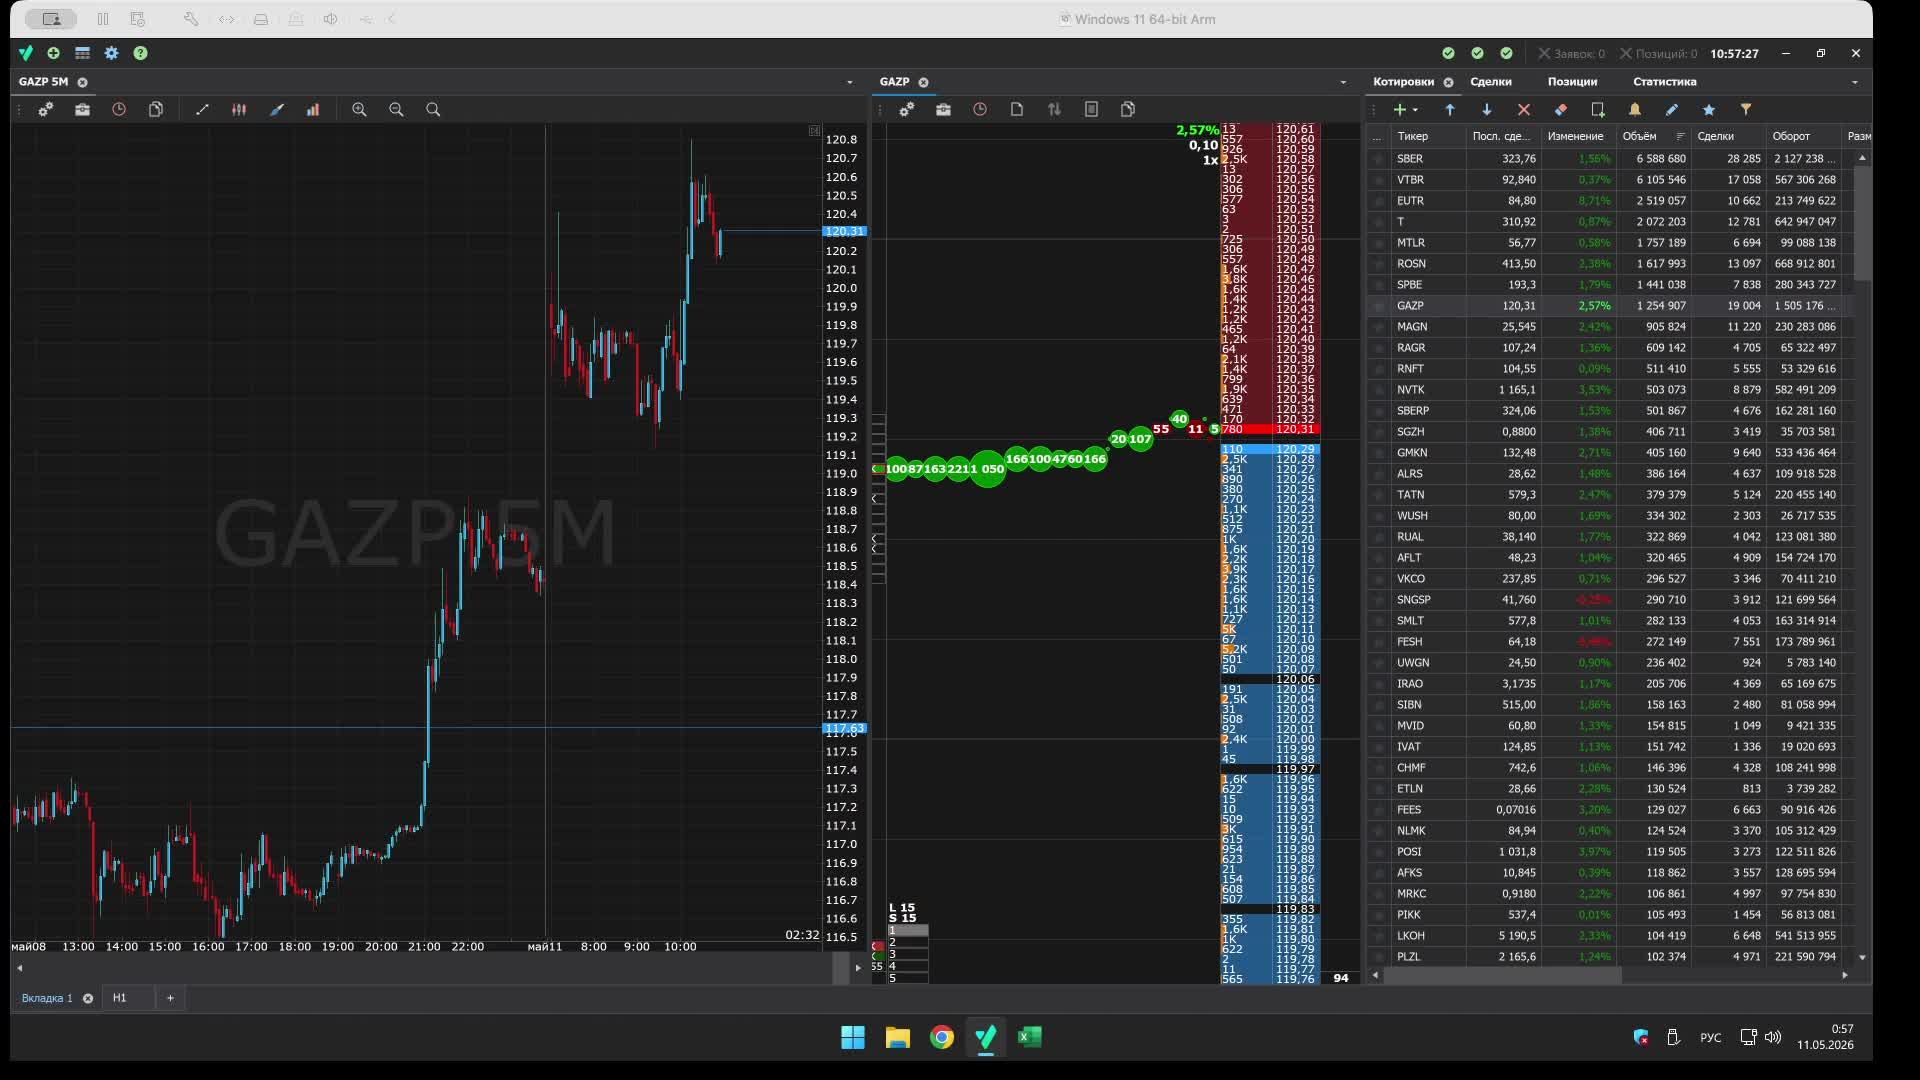Click the red eraser icon
The image size is (1920, 1080).
click(x=1561, y=110)
